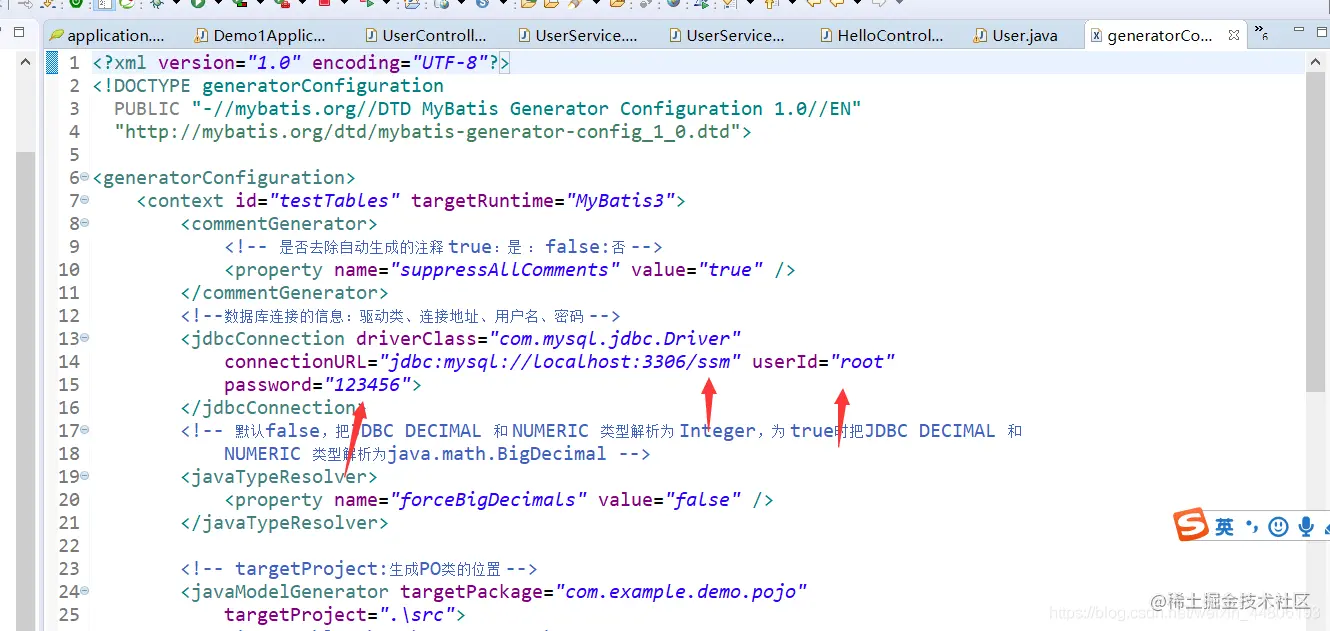Click the "testTables" context id value
This screenshot has width=1330, height=631.
(334, 201)
